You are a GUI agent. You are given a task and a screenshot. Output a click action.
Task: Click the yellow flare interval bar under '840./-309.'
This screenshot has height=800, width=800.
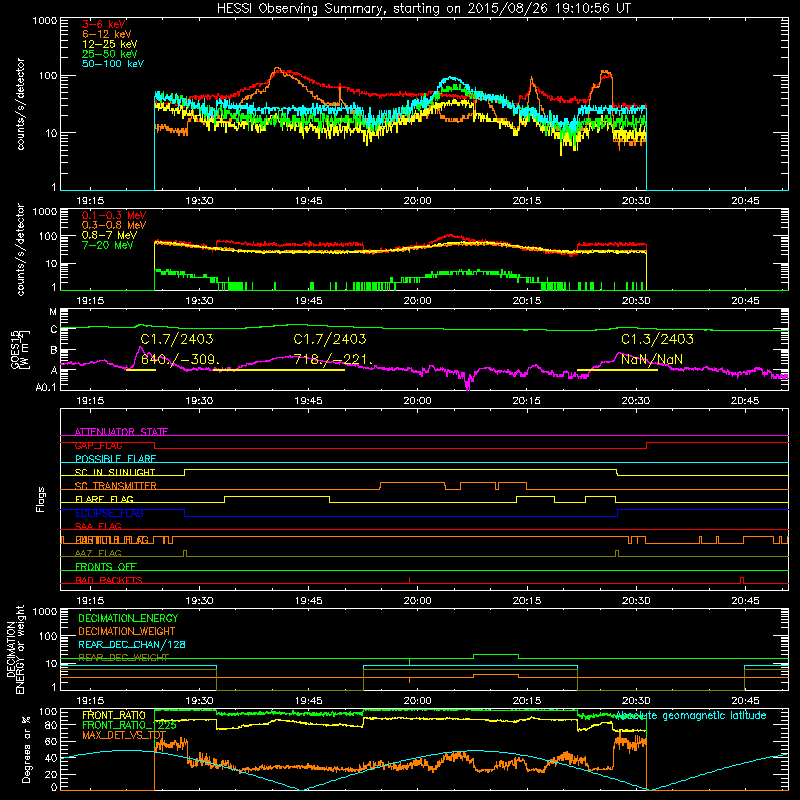pos(140,370)
